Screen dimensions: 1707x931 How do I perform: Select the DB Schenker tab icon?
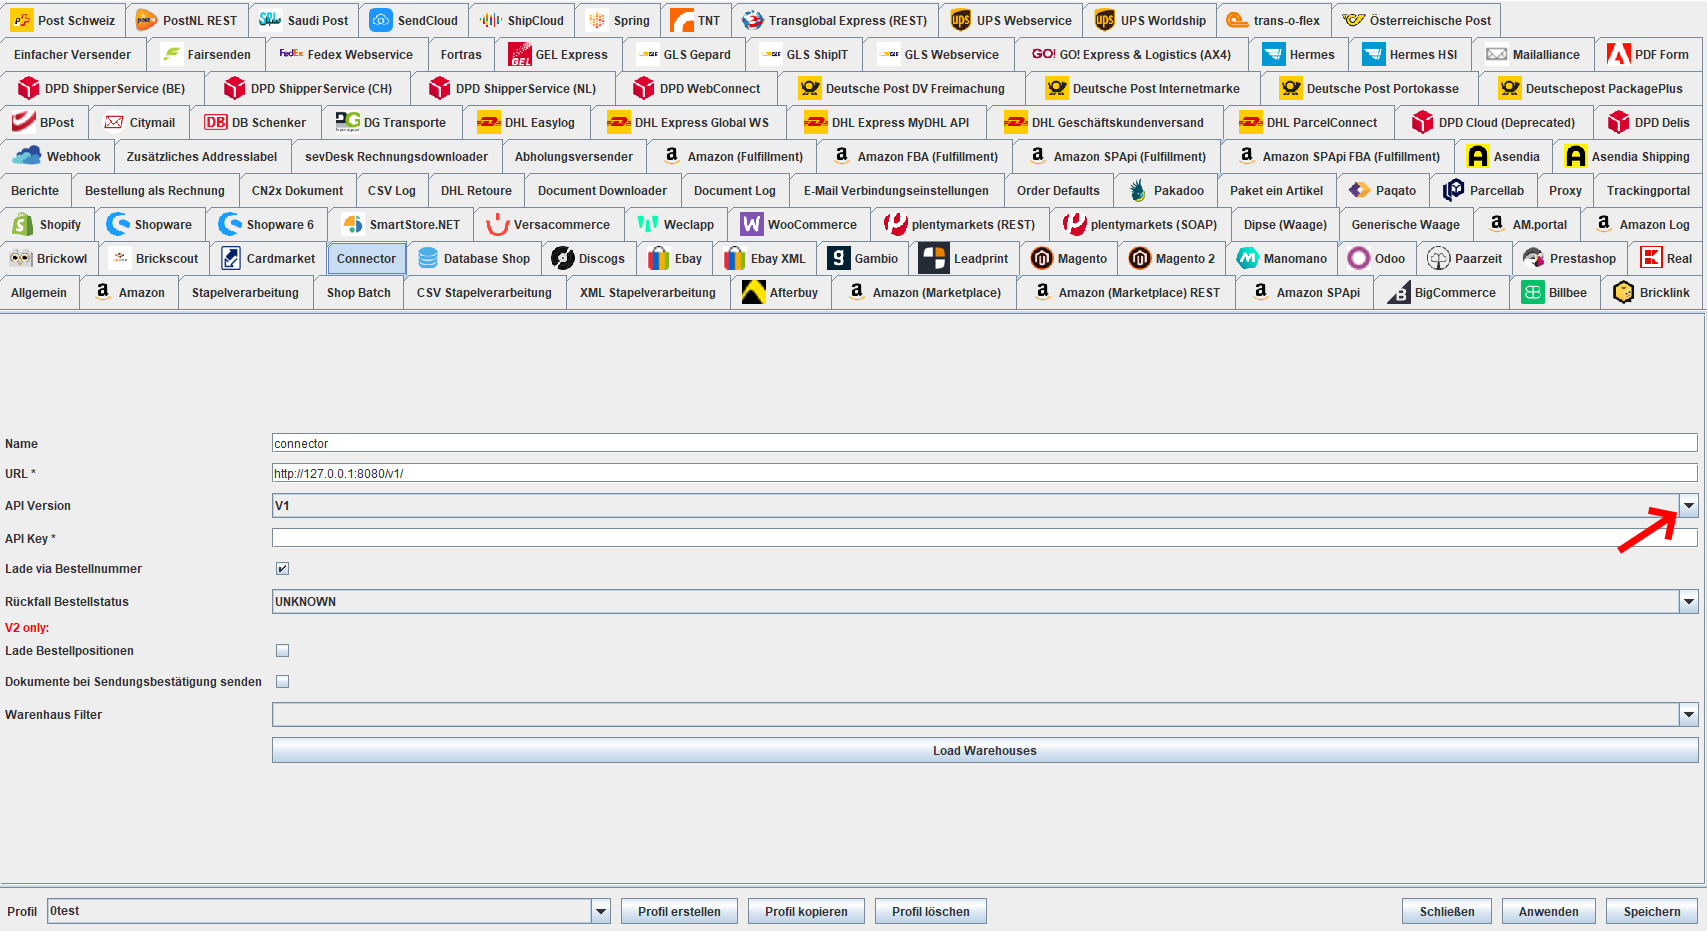216,122
